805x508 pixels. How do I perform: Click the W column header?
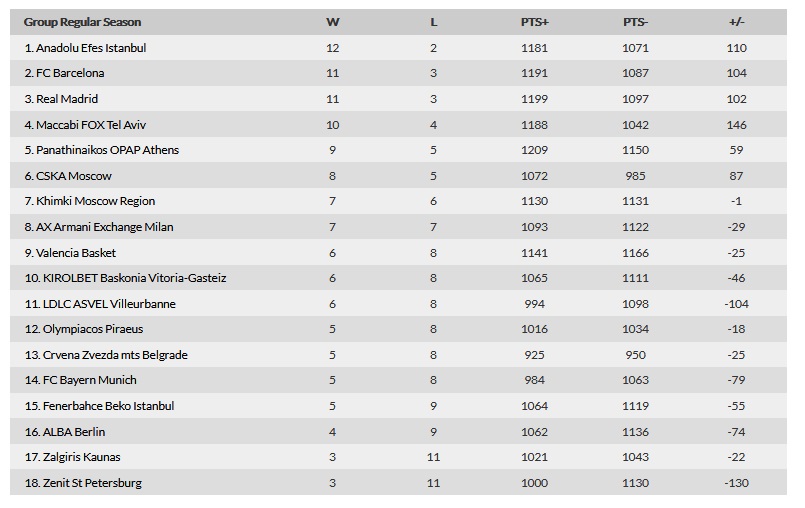tap(333, 22)
